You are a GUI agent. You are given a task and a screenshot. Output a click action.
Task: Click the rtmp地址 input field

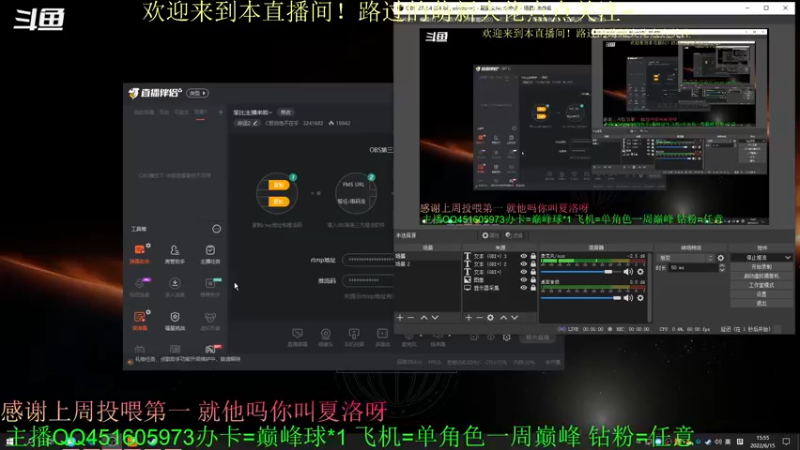[x=368, y=260]
